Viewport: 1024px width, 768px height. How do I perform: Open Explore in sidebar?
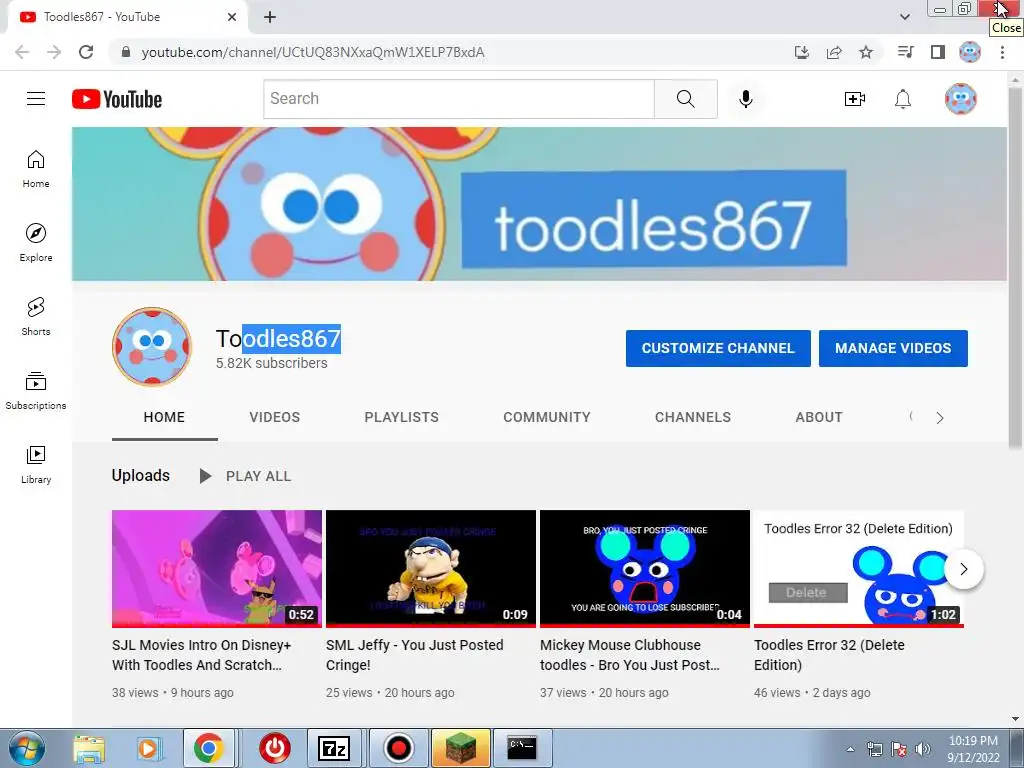(36, 242)
